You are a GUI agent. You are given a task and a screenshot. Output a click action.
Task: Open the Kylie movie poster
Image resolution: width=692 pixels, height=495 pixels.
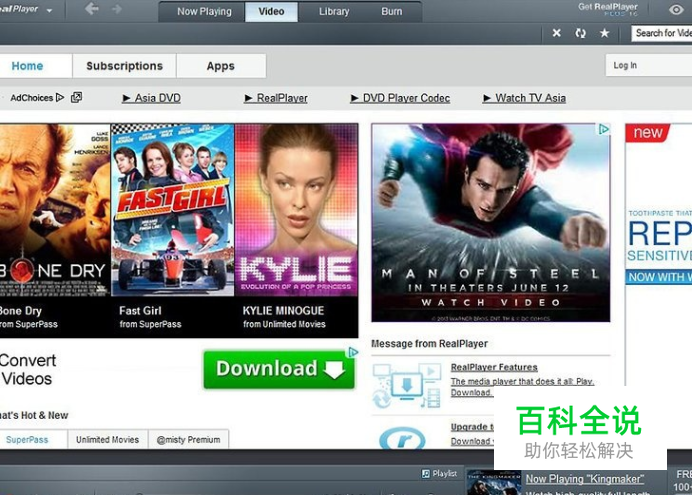[x=297, y=210]
